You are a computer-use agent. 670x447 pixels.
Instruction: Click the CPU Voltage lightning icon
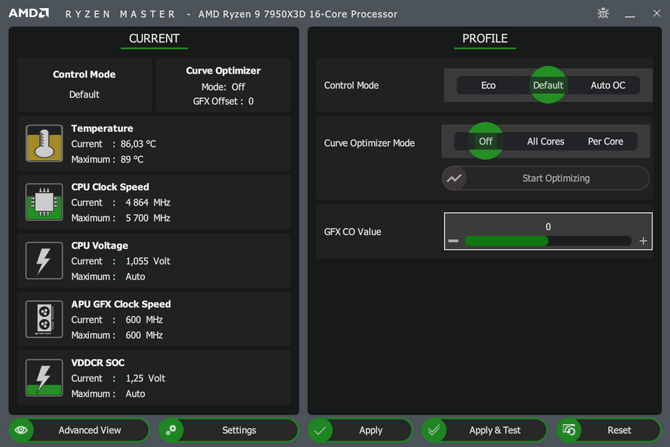point(44,261)
